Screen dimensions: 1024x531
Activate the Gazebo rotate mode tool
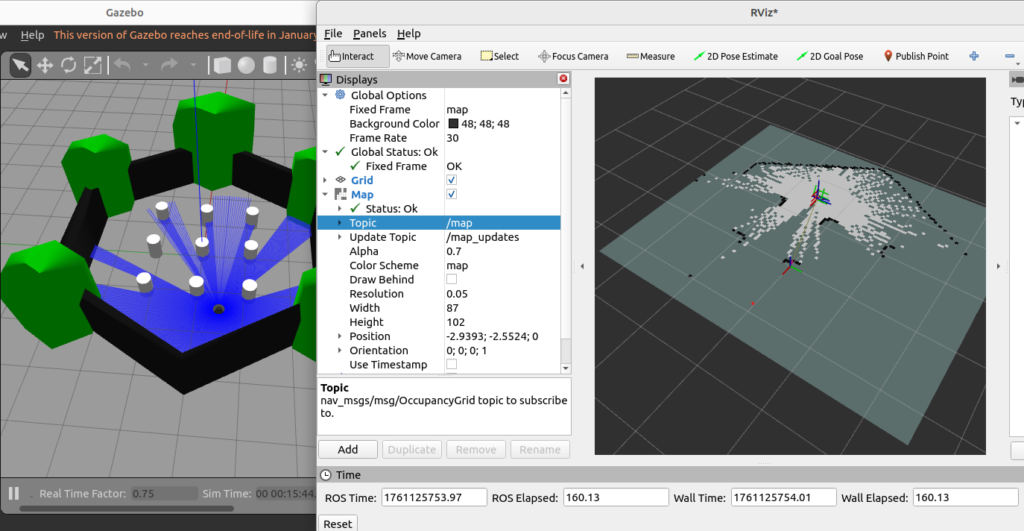tap(69, 65)
